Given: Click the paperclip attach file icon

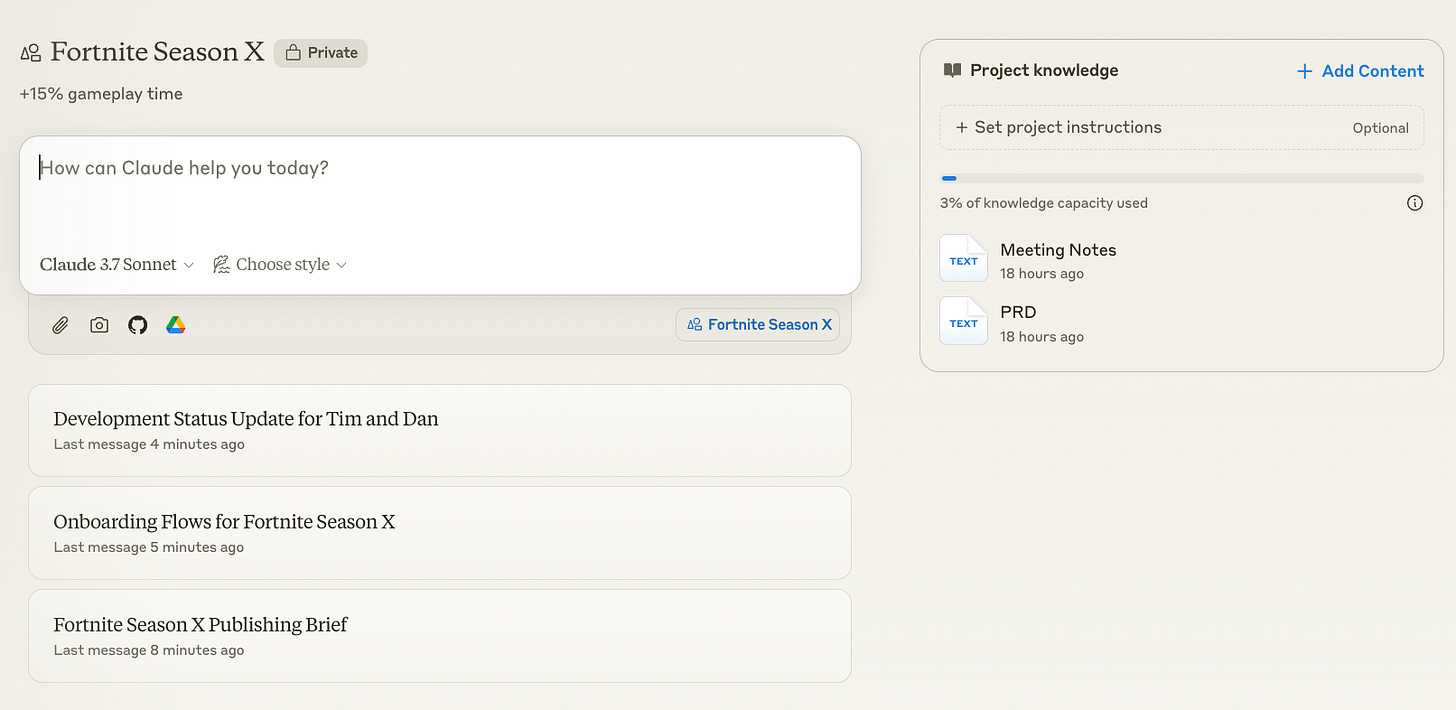Looking at the screenshot, I should (60, 325).
